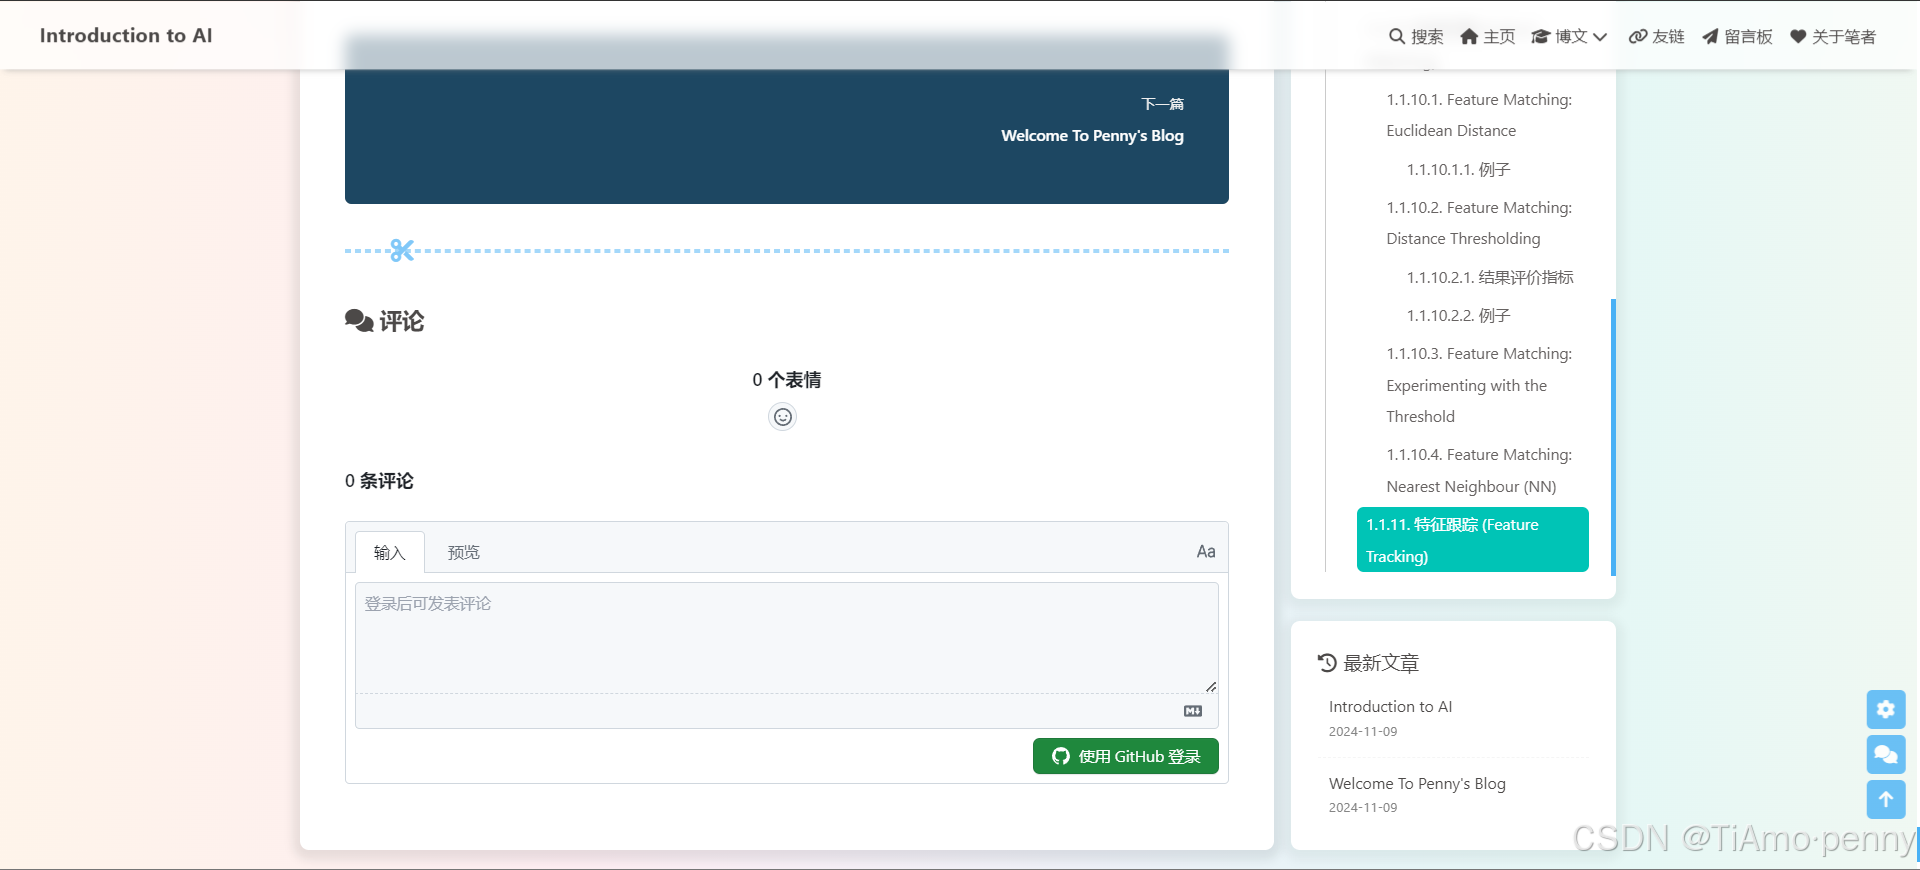1920x870 pixels.
Task: Click the Markdown support icon
Action: coord(1193,711)
